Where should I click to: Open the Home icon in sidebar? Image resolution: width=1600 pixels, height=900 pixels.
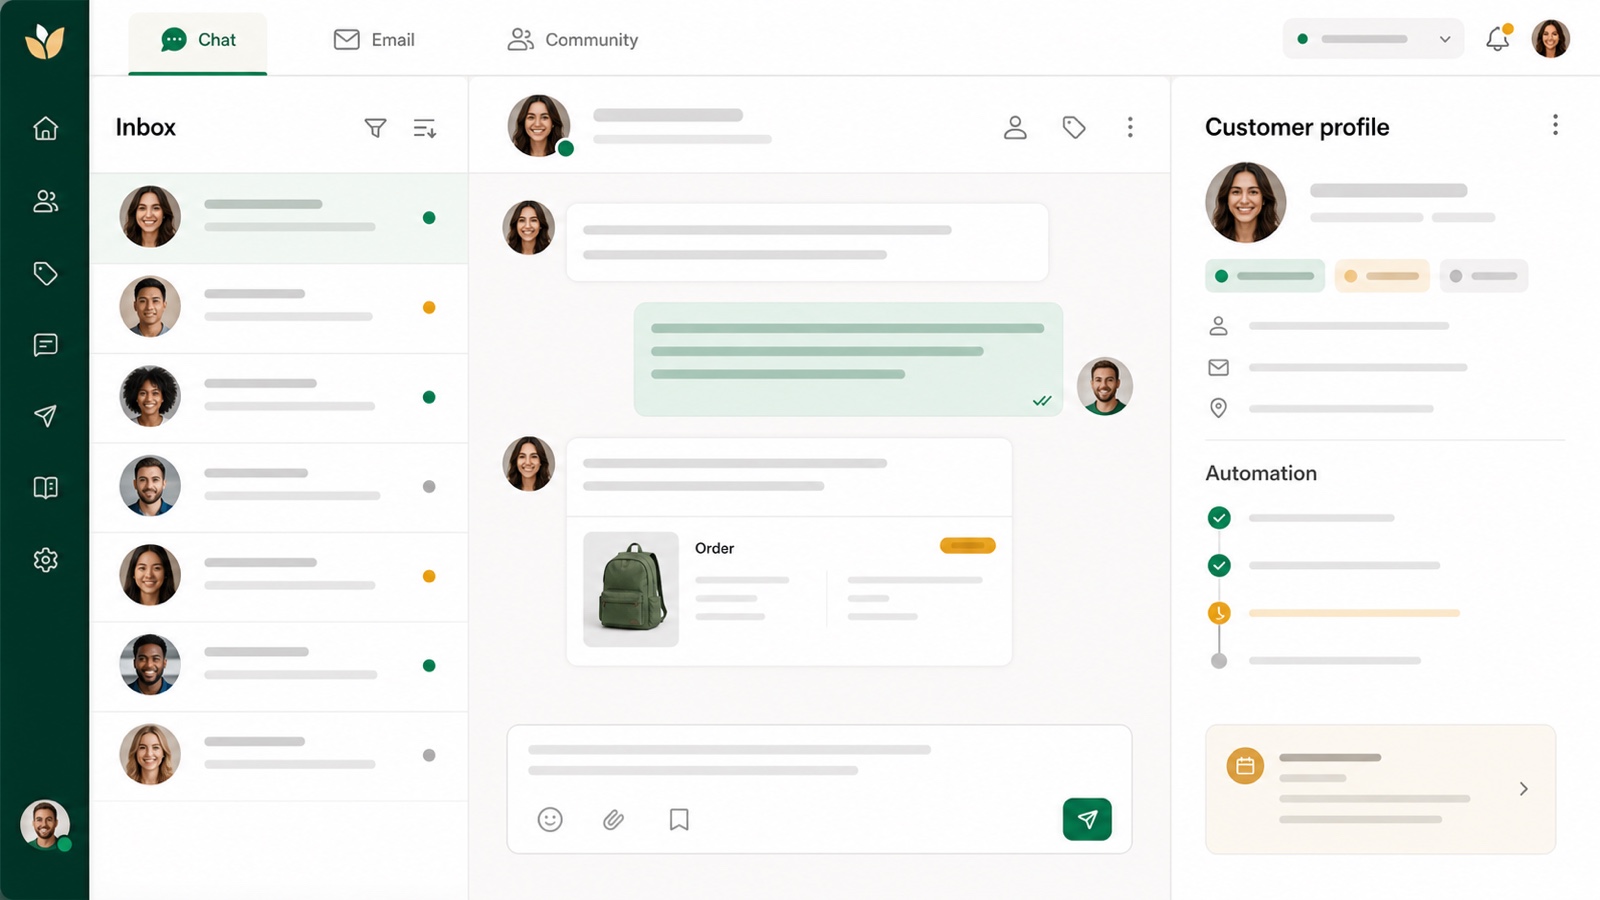point(45,128)
